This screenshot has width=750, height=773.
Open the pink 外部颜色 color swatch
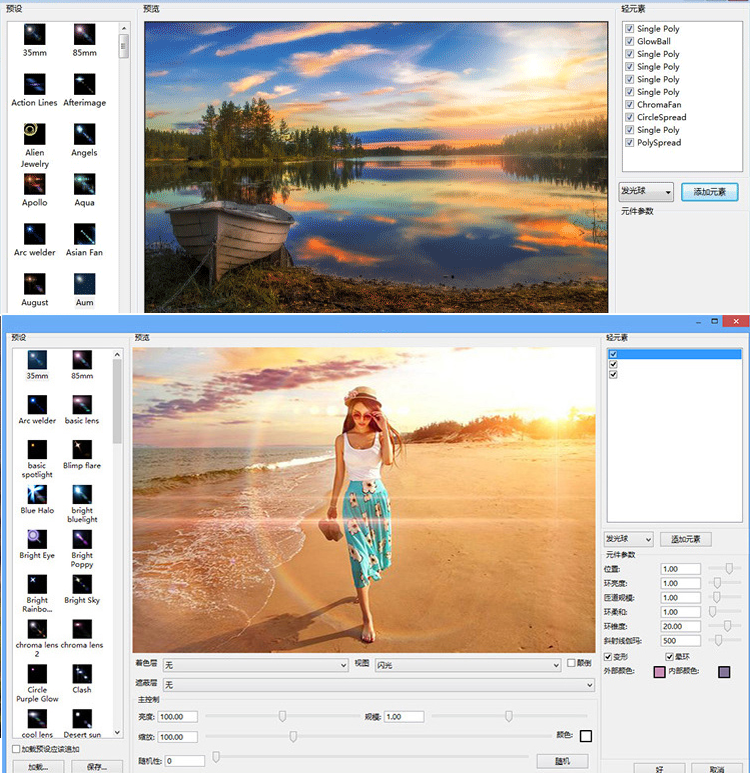click(x=659, y=672)
